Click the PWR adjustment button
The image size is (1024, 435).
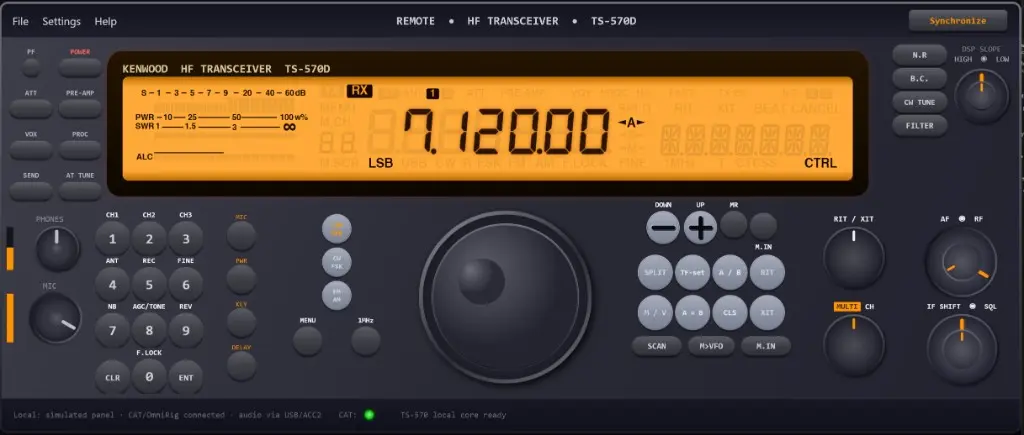(242, 279)
